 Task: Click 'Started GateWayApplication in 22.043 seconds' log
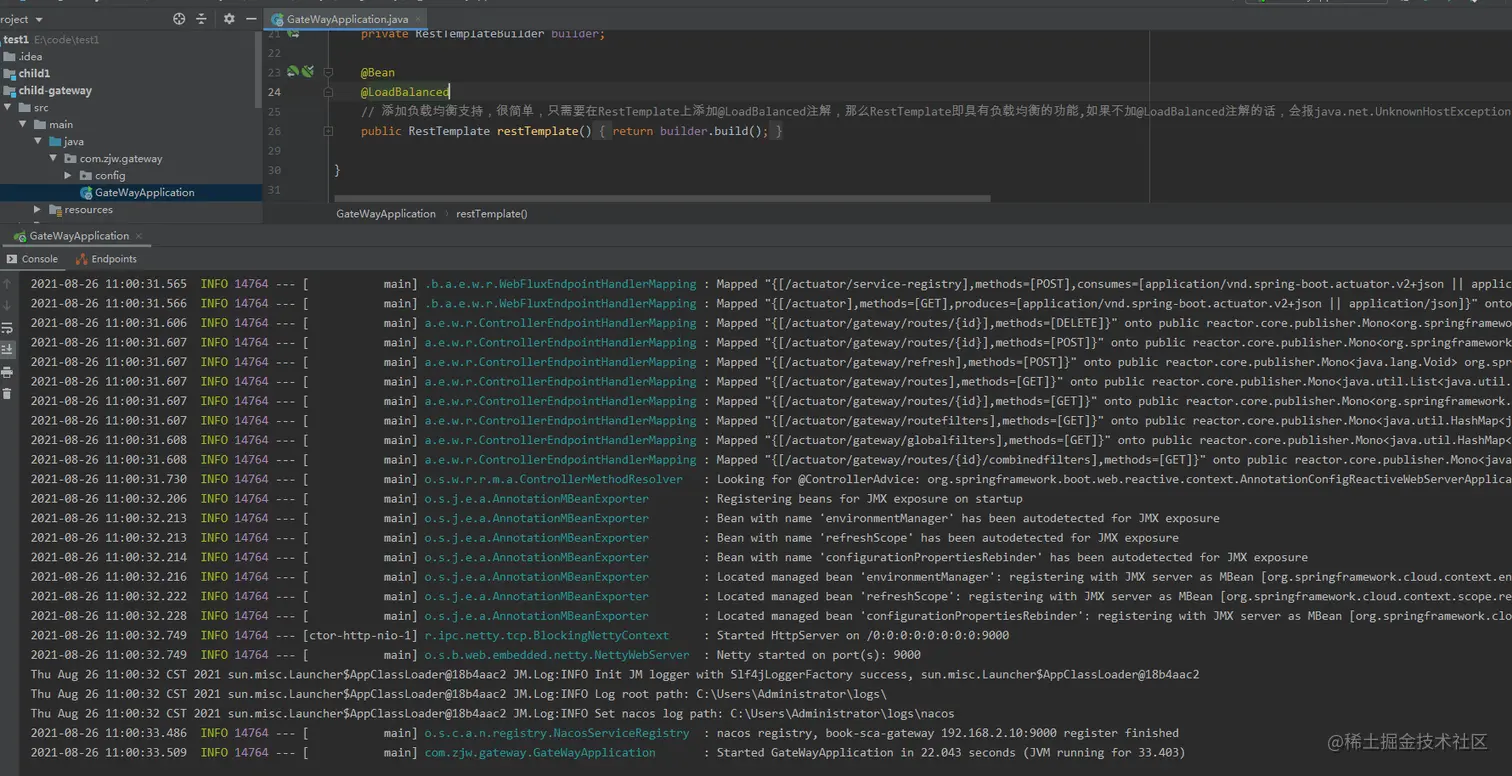[x=951, y=753]
